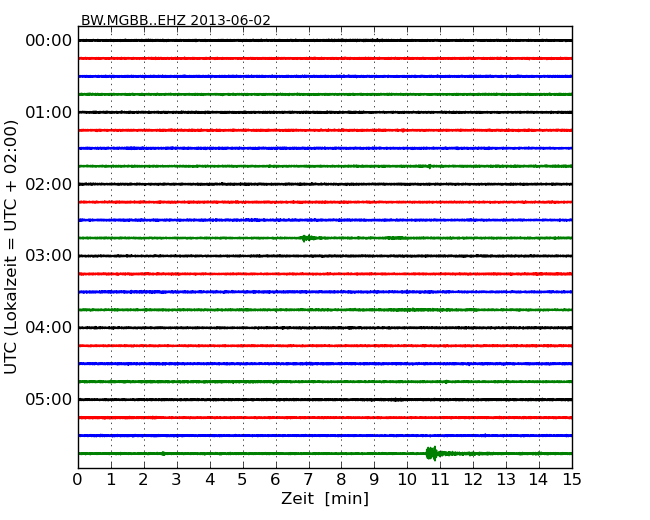650x520 pixels.
Task: Click x-axis tick label 10
Action: coord(407,480)
